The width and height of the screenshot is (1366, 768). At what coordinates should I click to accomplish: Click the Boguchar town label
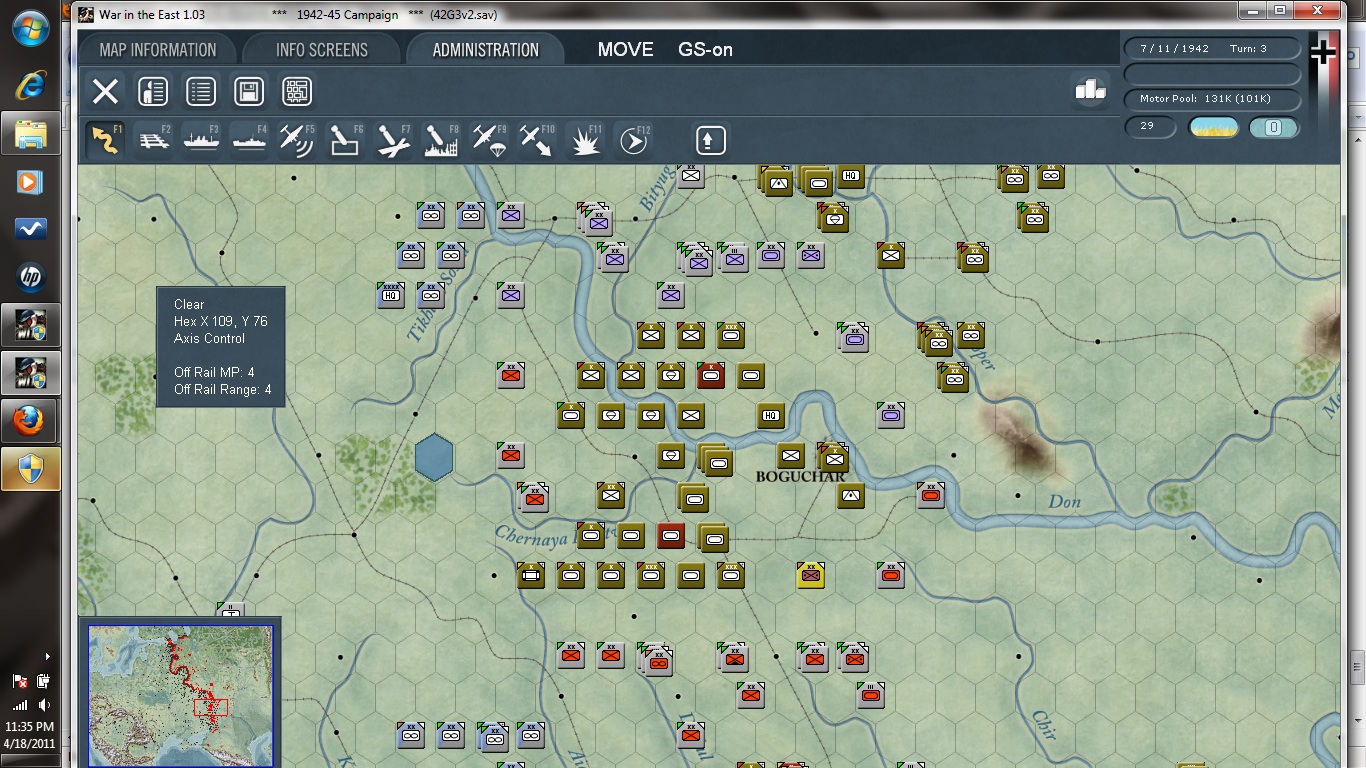pyautogui.click(x=801, y=477)
